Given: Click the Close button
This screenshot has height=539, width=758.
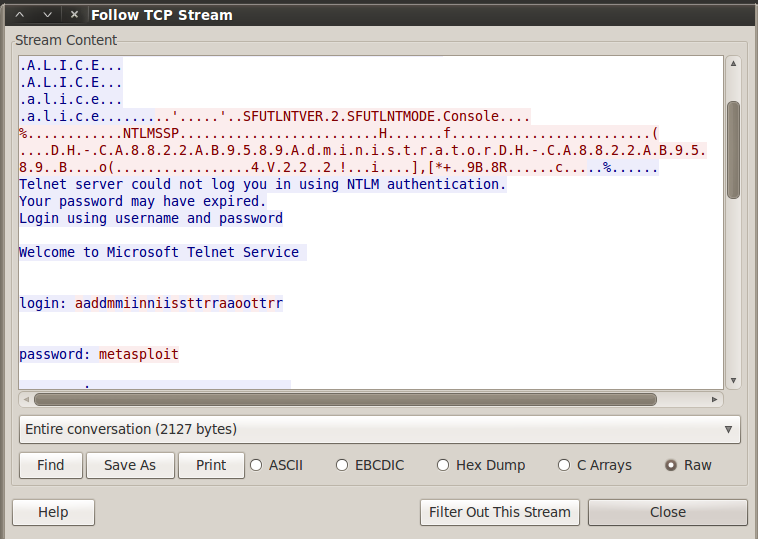Looking at the screenshot, I should (668, 512).
